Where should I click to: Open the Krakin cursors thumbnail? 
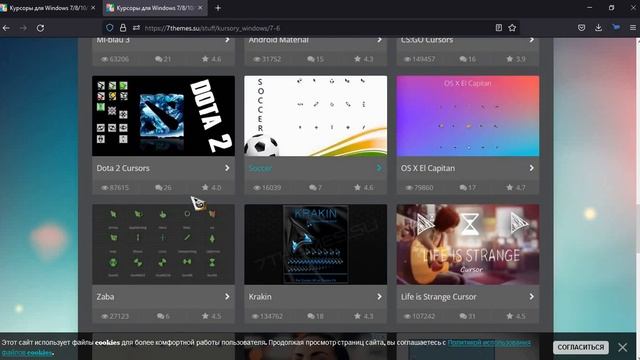(x=316, y=244)
